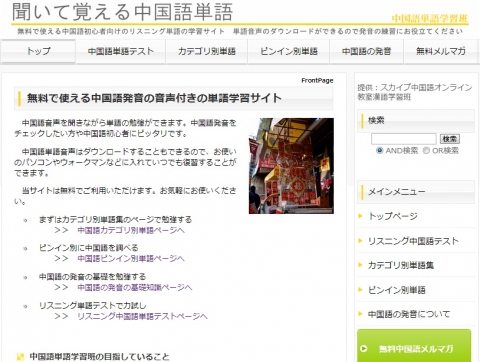This screenshot has width=480, height=362.
Task: Switch to the カテゴリ別単語 tab
Action: click(207, 51)
